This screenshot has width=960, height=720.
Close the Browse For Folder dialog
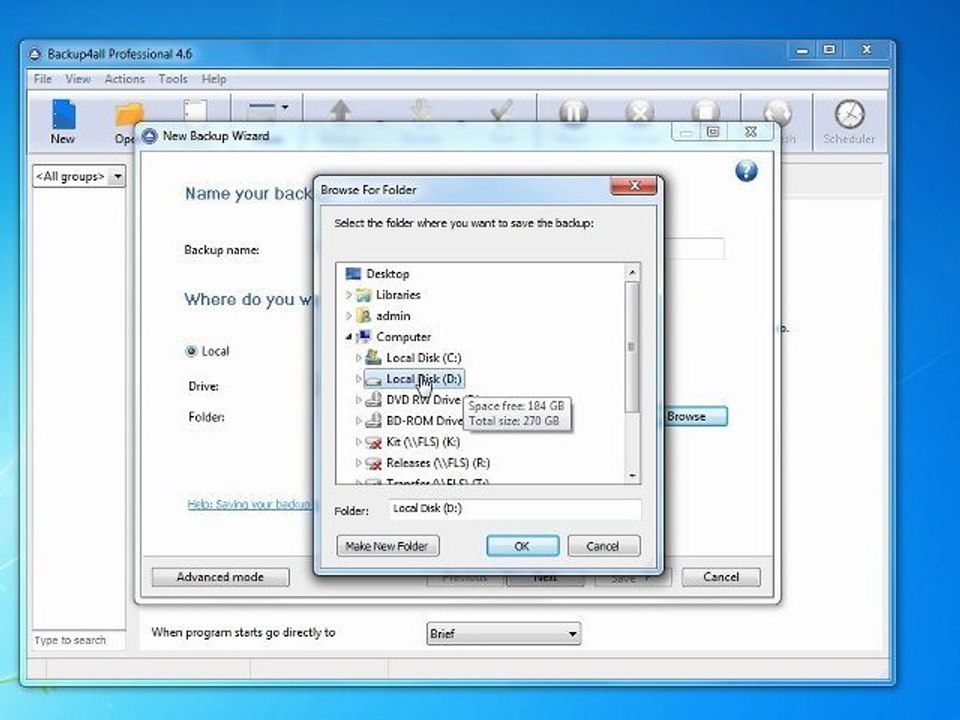[x=634, y=186]
